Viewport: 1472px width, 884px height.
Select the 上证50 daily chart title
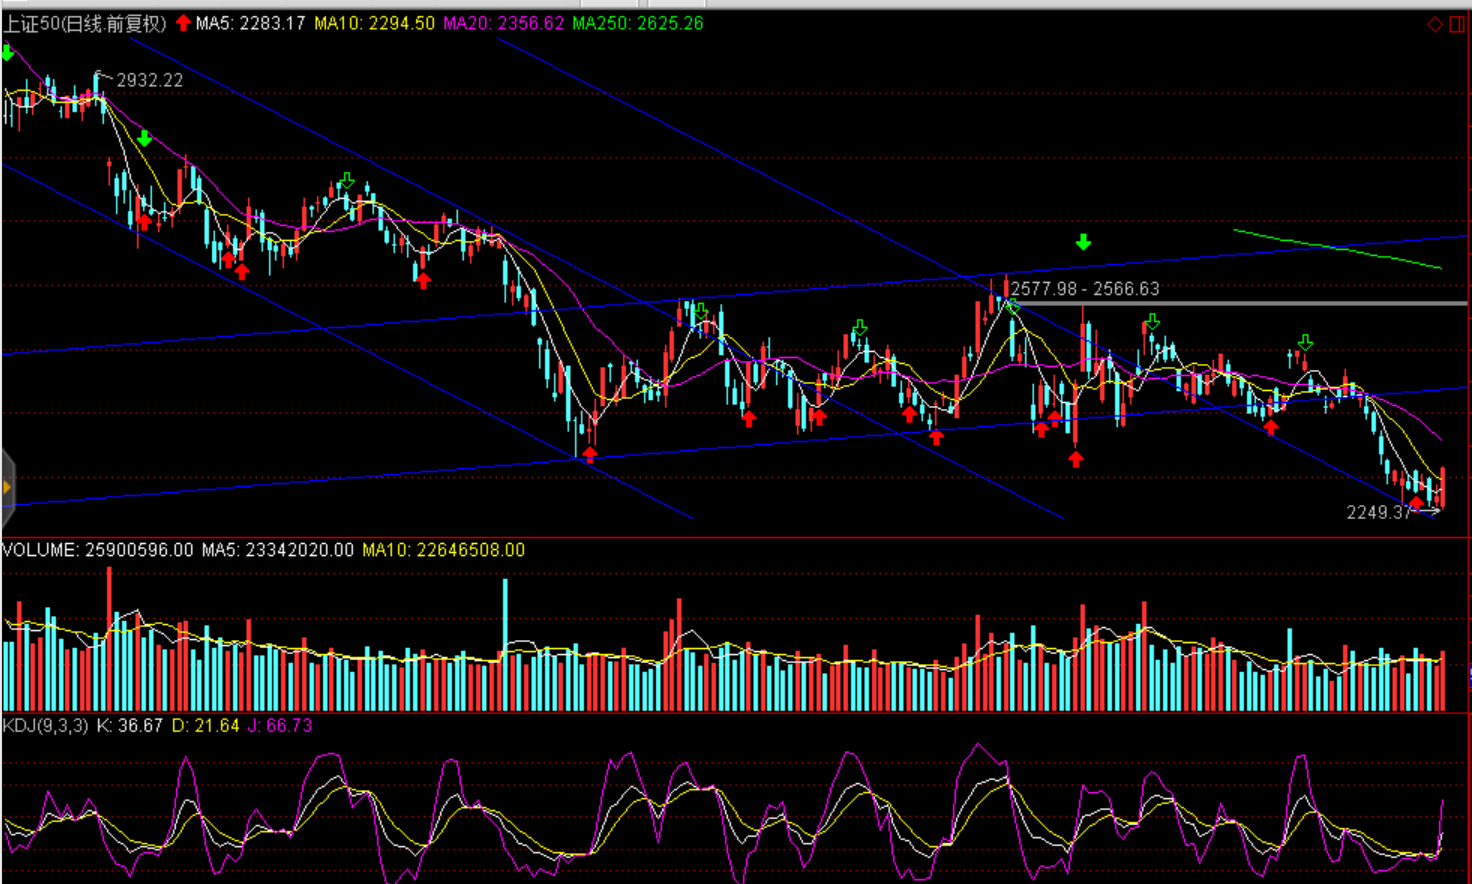84,23
